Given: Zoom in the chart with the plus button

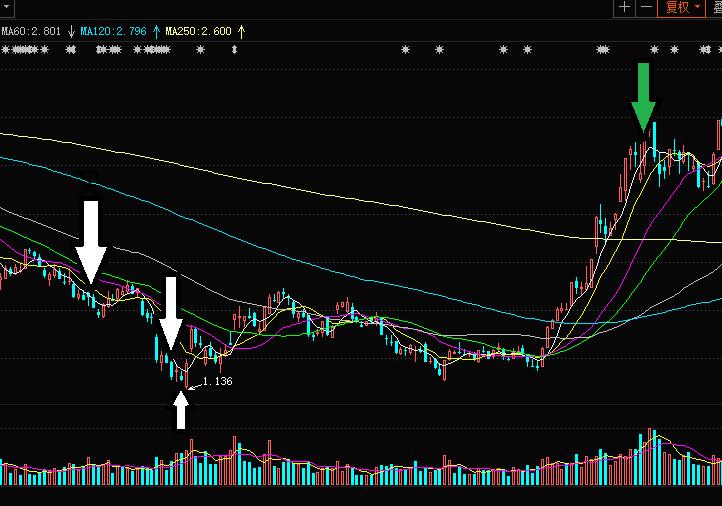Looking at the screenshot, I should [624, 7].
